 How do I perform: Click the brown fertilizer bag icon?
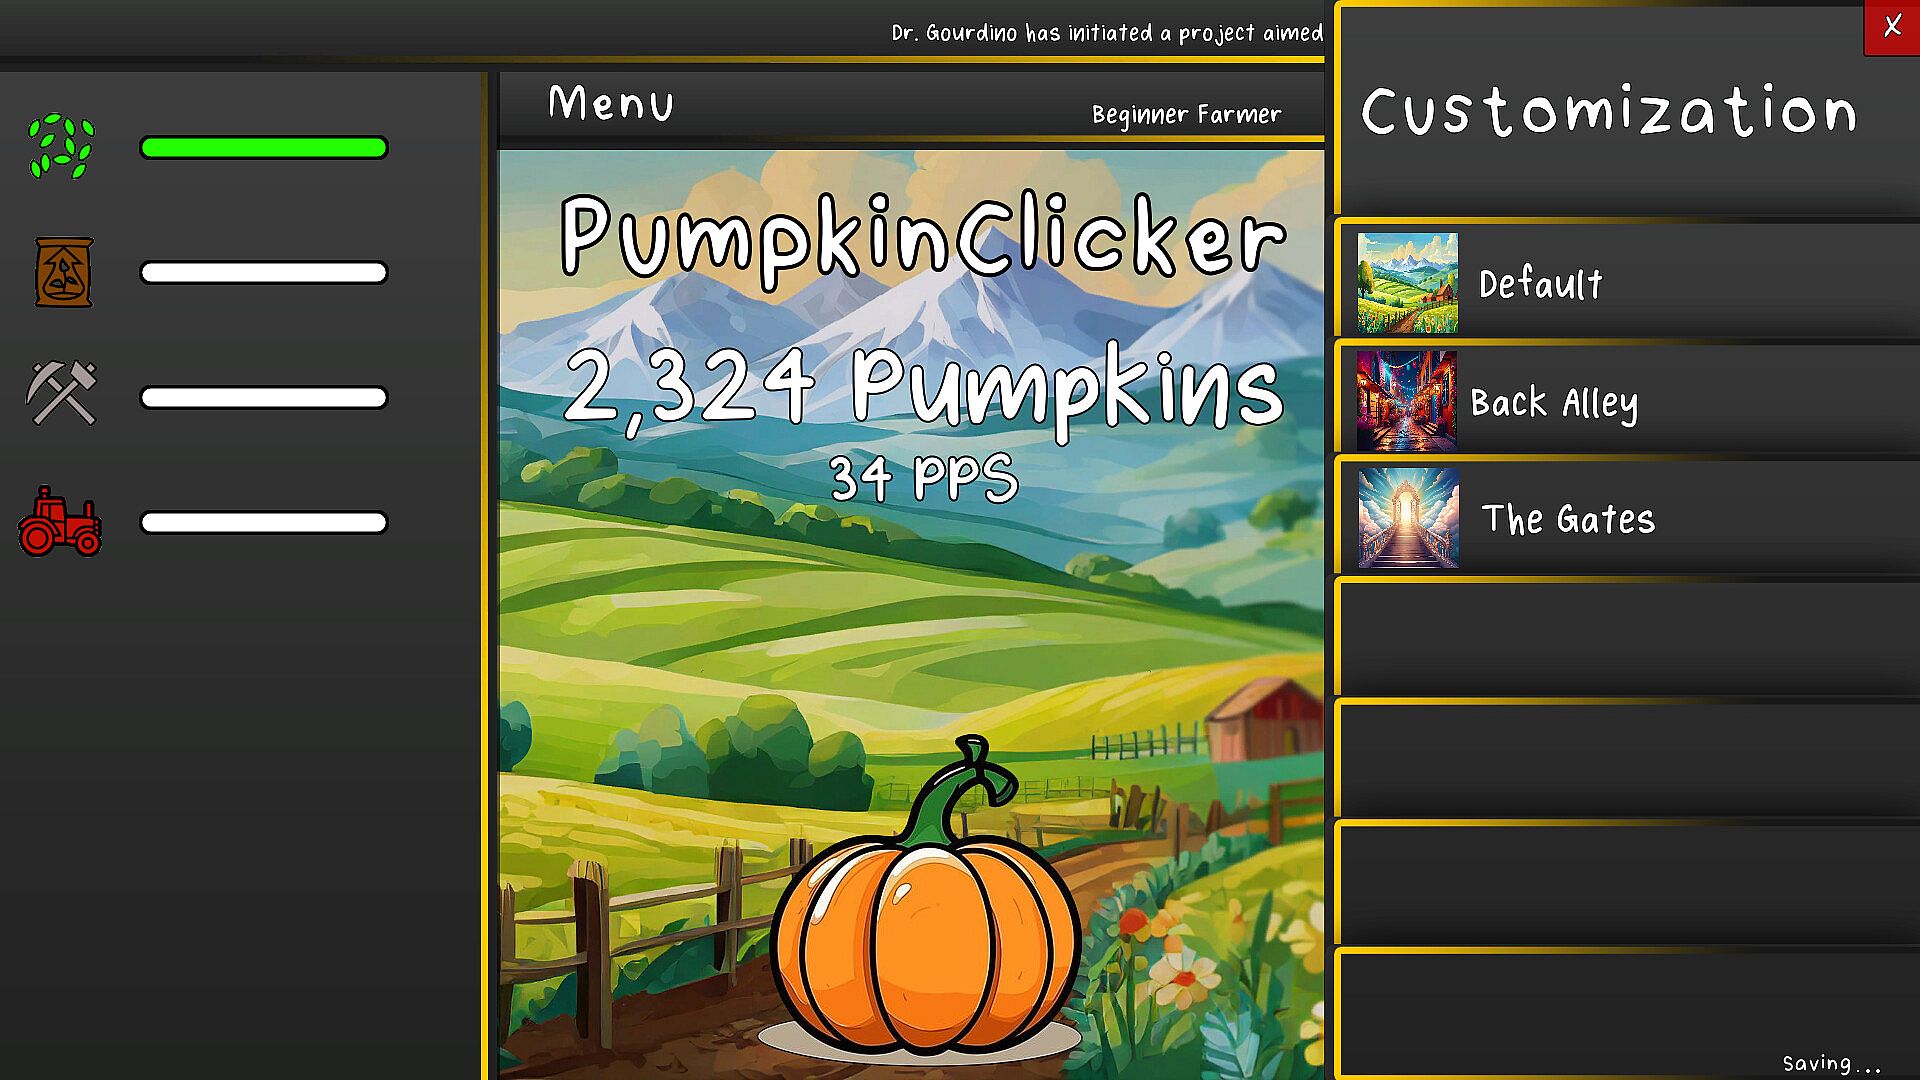click(64, 272)
